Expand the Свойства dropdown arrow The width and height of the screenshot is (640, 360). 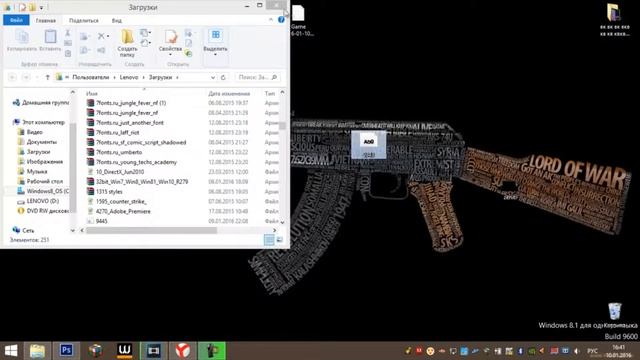click(170, 55)
